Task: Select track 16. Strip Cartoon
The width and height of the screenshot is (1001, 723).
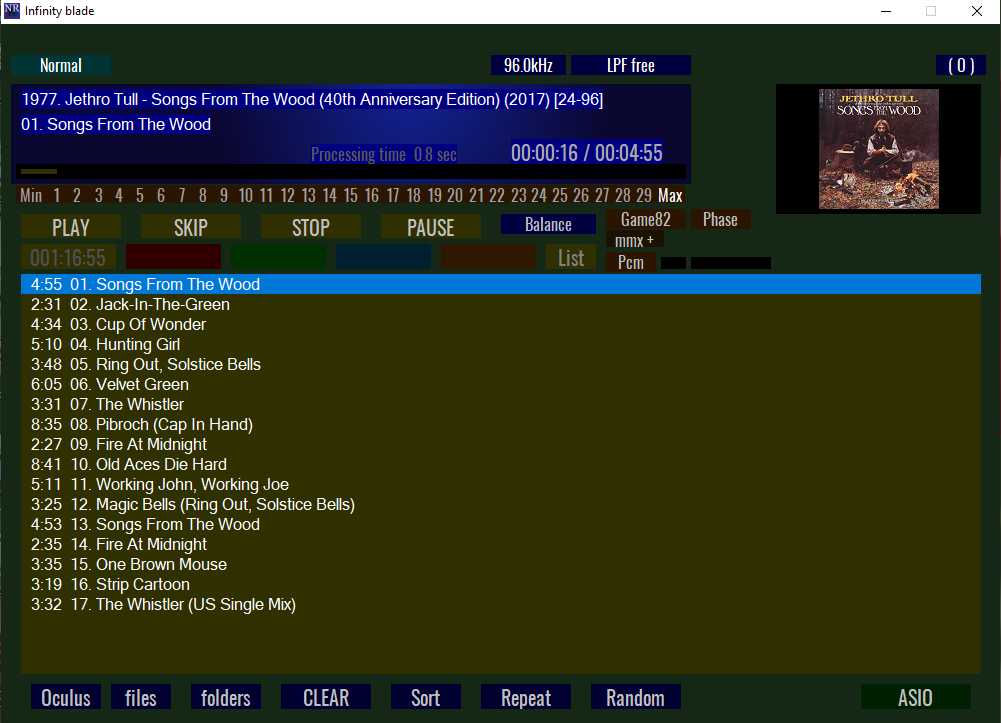Action: [142, 584]
